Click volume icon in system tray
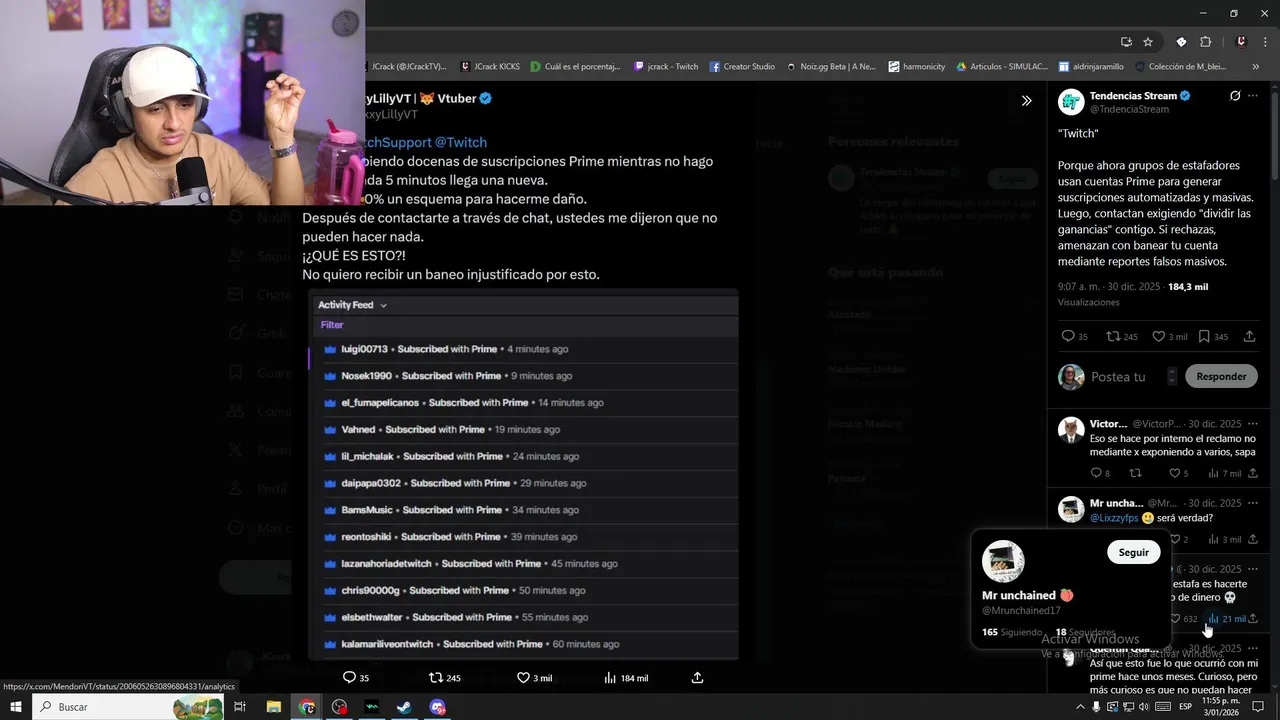This screenshot has height=720, width=1280. [x=1143, y=707]
